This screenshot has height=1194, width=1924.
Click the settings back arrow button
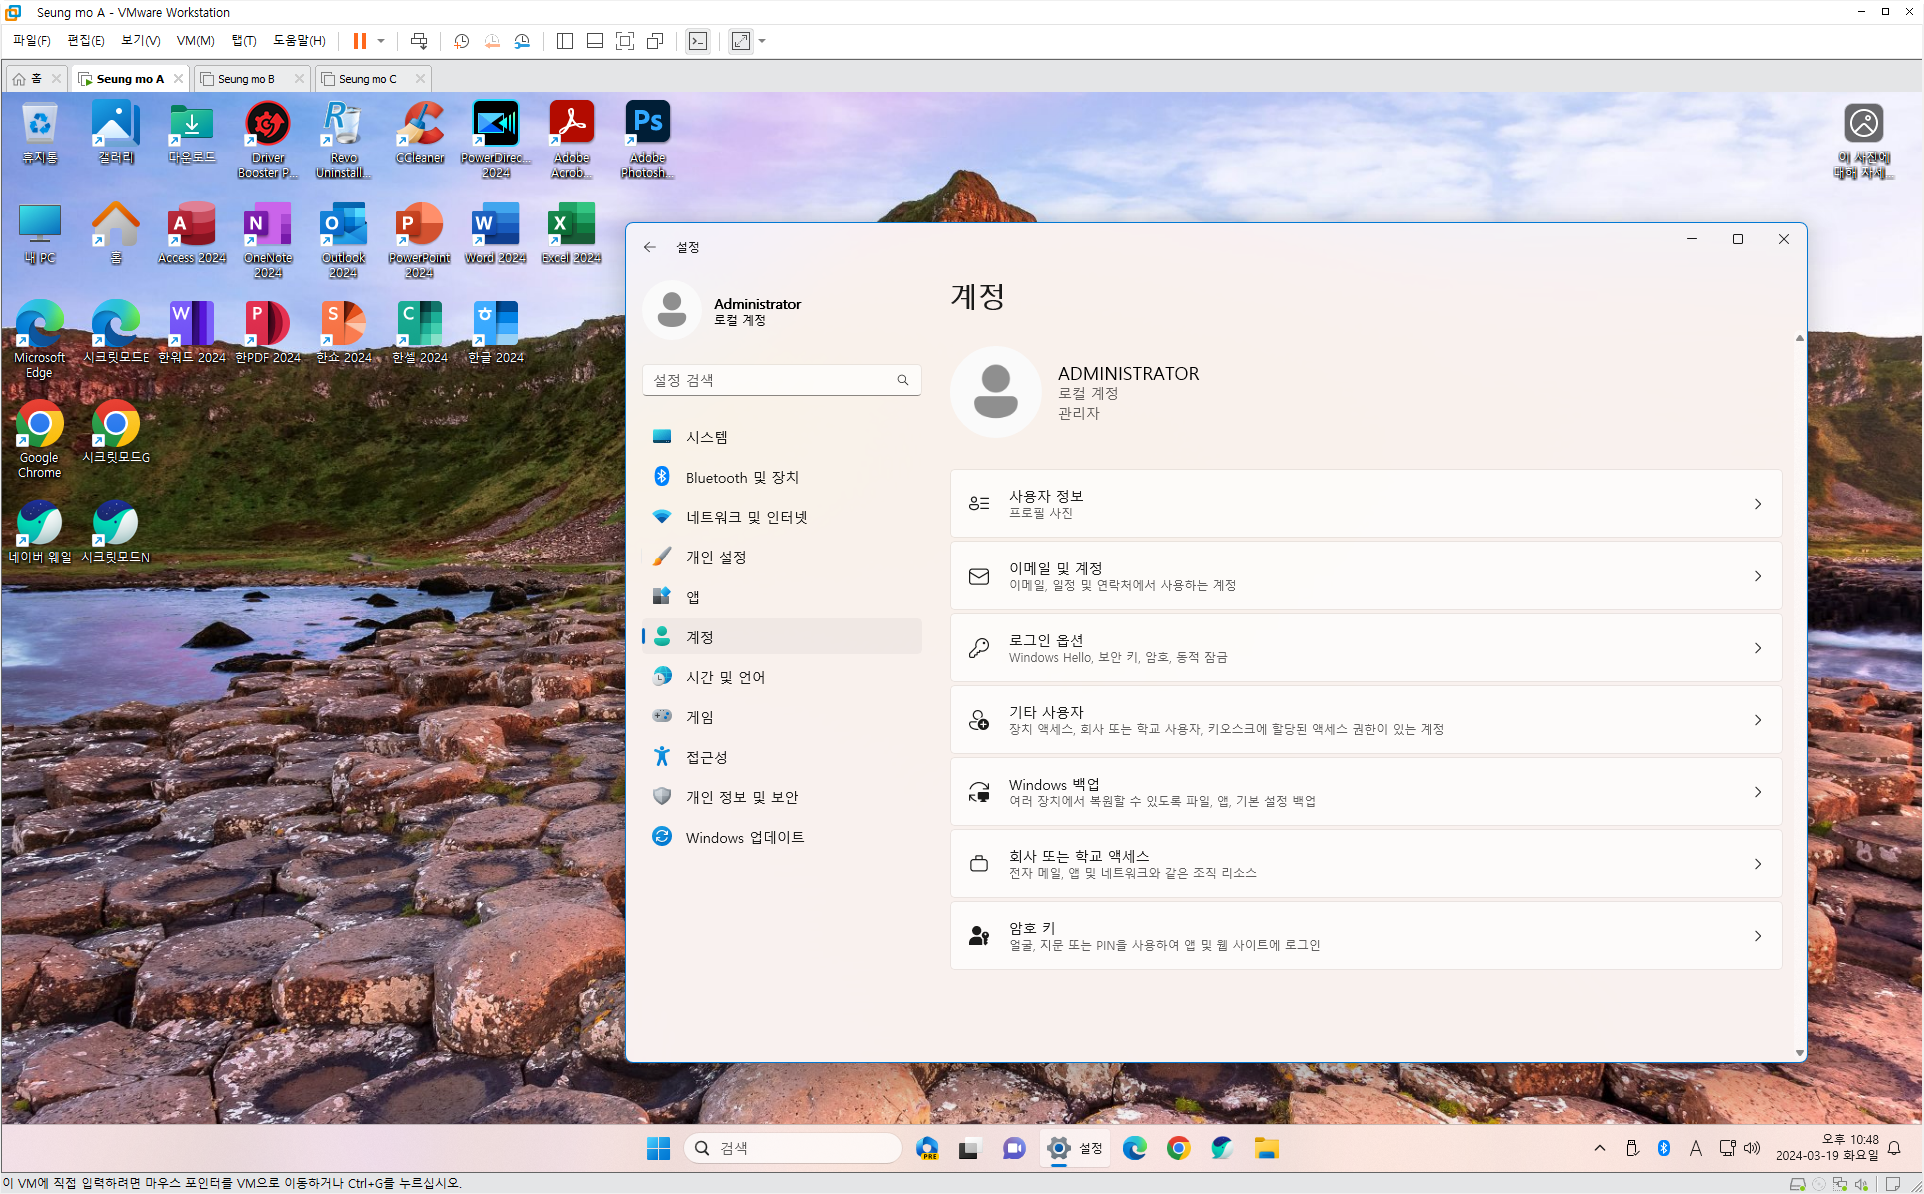650,247
